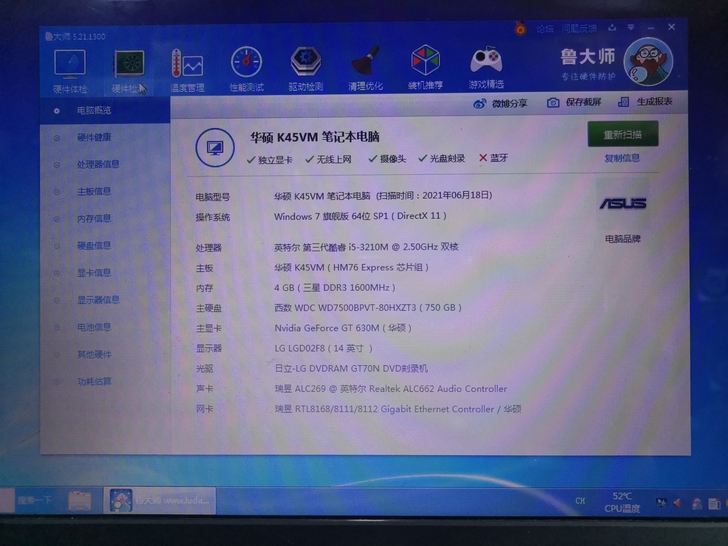This screenshot has width=728, height=546.
Task: Click the orange medal icon in title bar
Action: tap(521, 29)
